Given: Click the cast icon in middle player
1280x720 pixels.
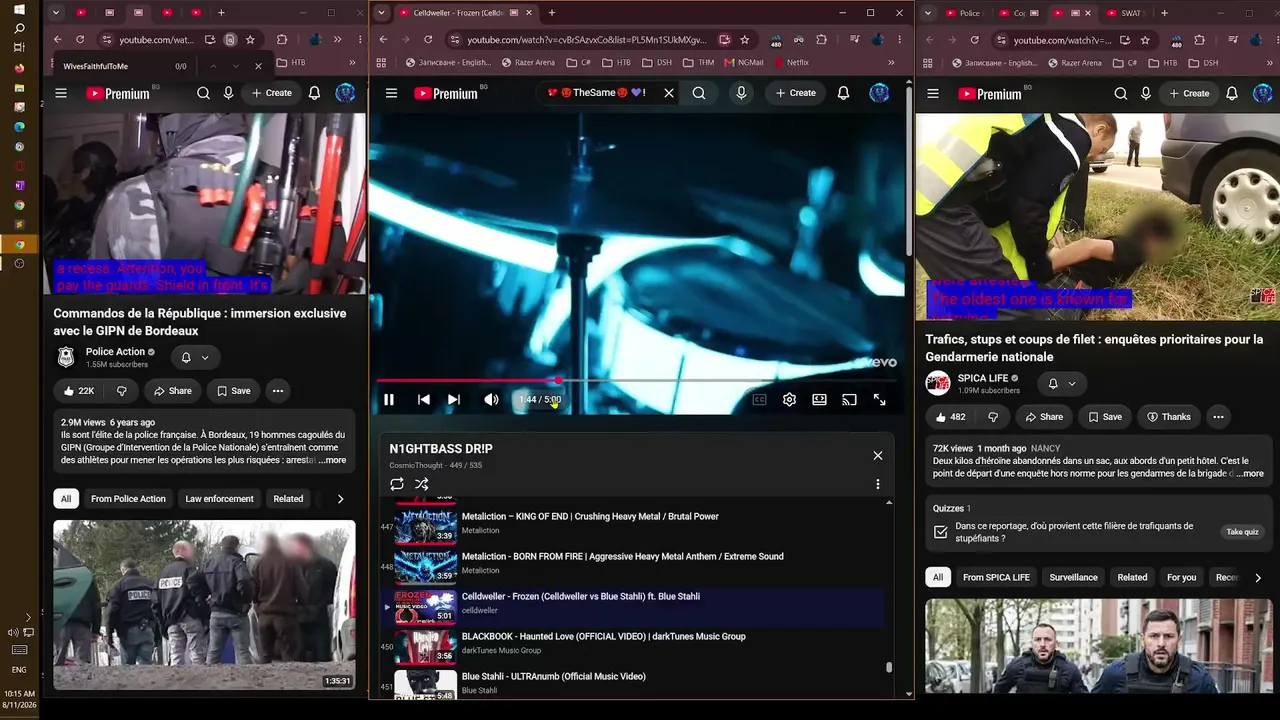Looking at the screenshot, I should (849, 400).
